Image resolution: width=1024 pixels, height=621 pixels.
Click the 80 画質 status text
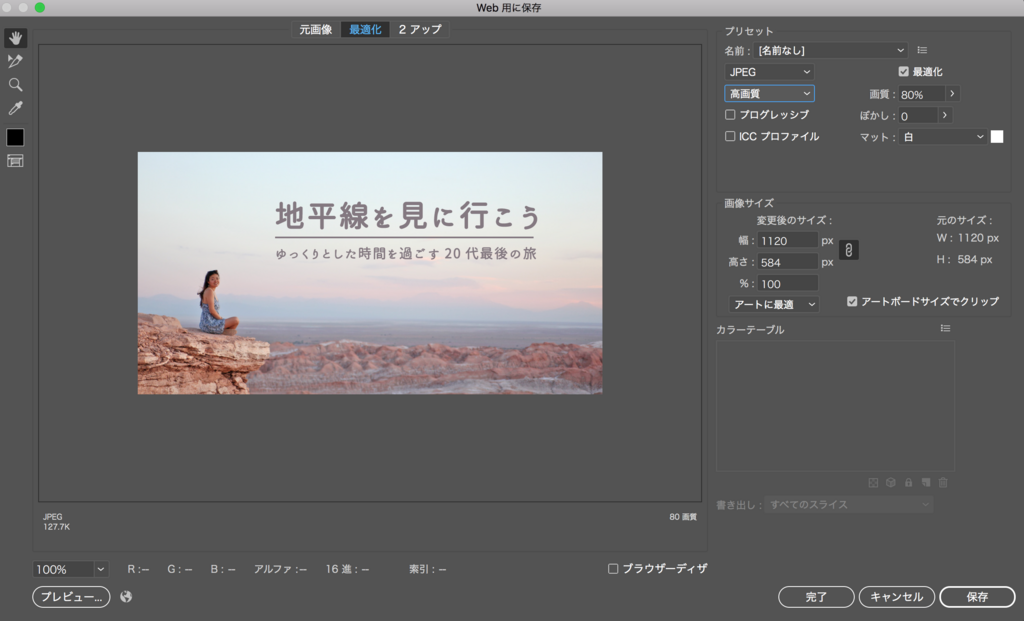click(682, 517)
